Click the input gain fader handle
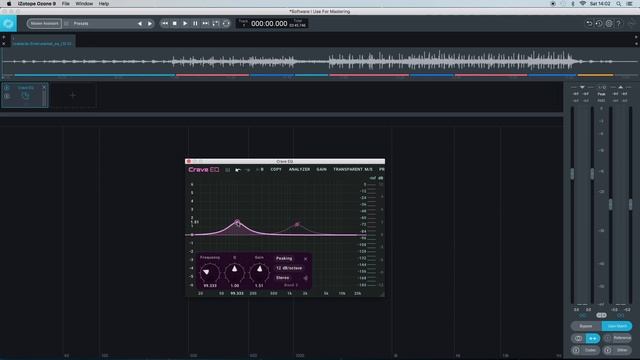The image size is (640, 360). coord(572,173)
